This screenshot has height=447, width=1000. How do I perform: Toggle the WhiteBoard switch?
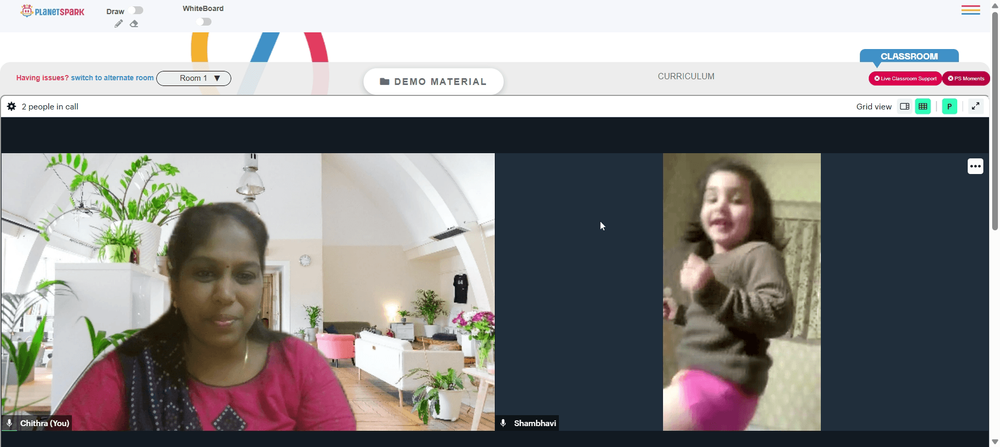tap(203, 22)
